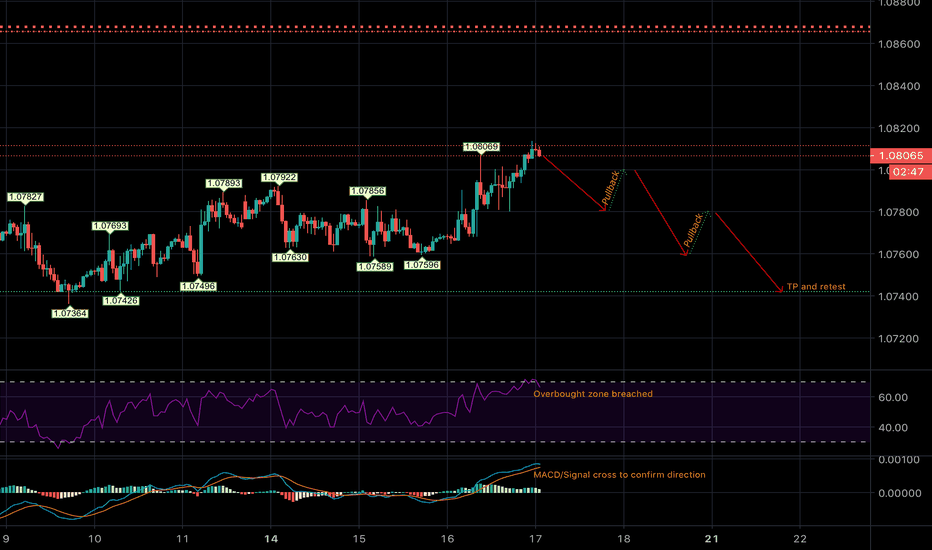Click the "Overbought zone breached" annotation
932x550 pixels.
[593, 394]
